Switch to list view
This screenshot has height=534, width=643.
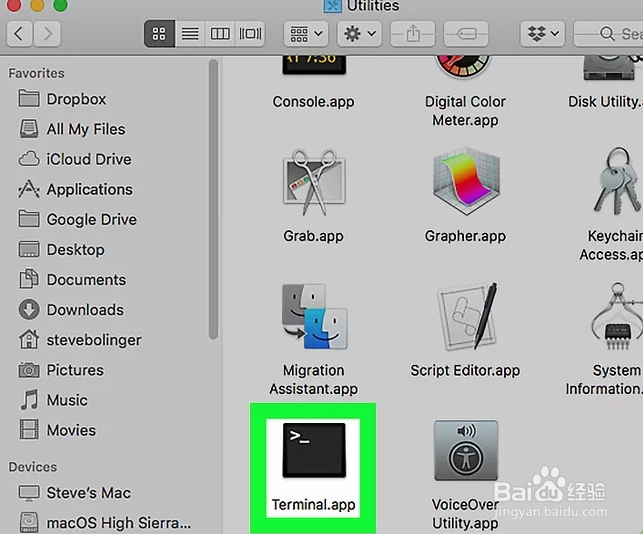(x=190, y=33)
